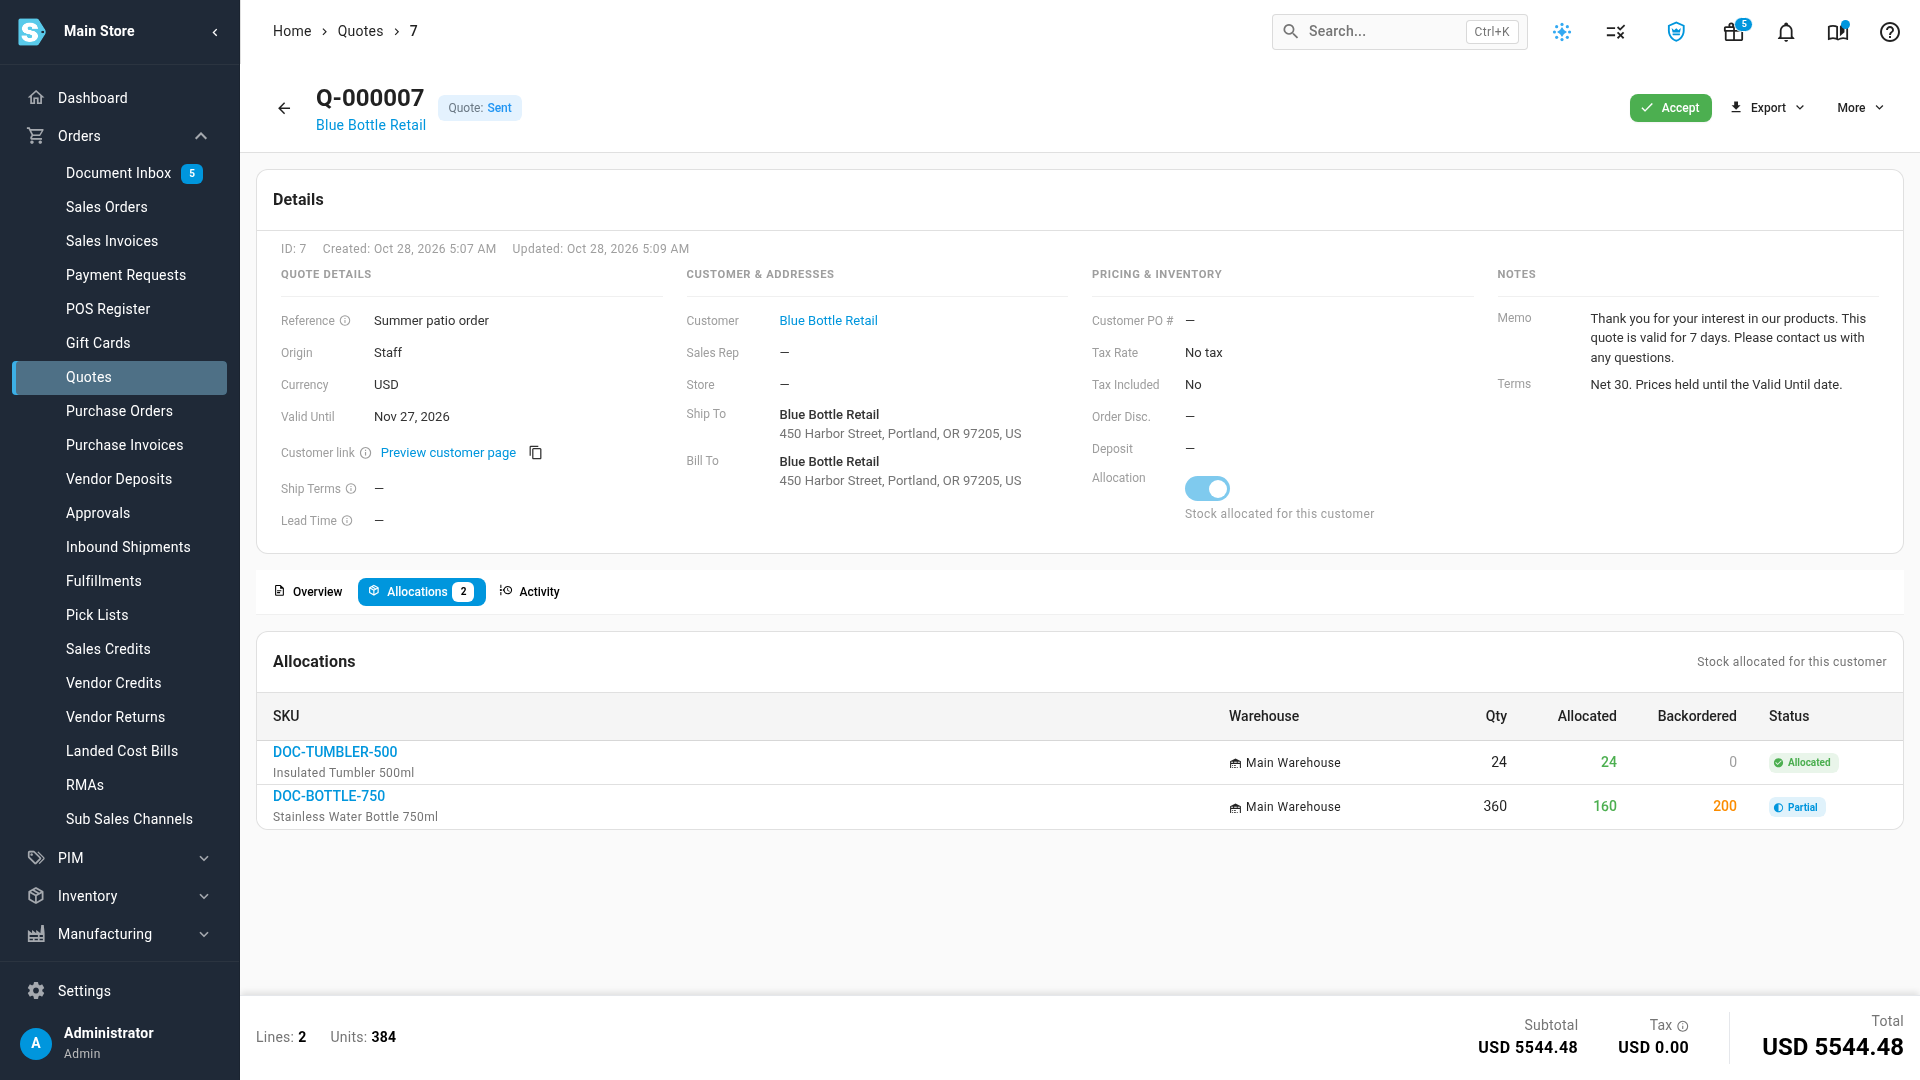1920x1080 pixels.
Task: Copy the customer link with the clipboard icon
Action: point(536,453)
